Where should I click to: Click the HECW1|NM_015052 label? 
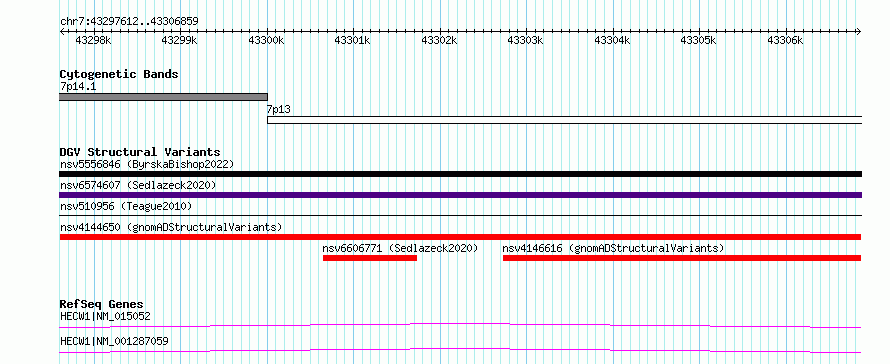[x=105, y=316]
